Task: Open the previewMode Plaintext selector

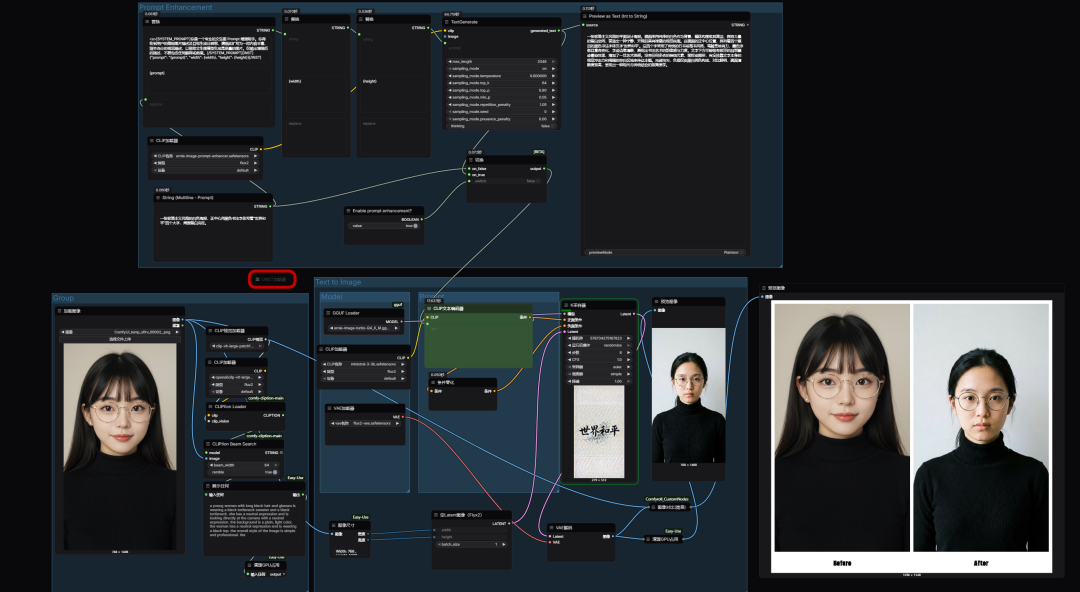Action: (665, 252)
